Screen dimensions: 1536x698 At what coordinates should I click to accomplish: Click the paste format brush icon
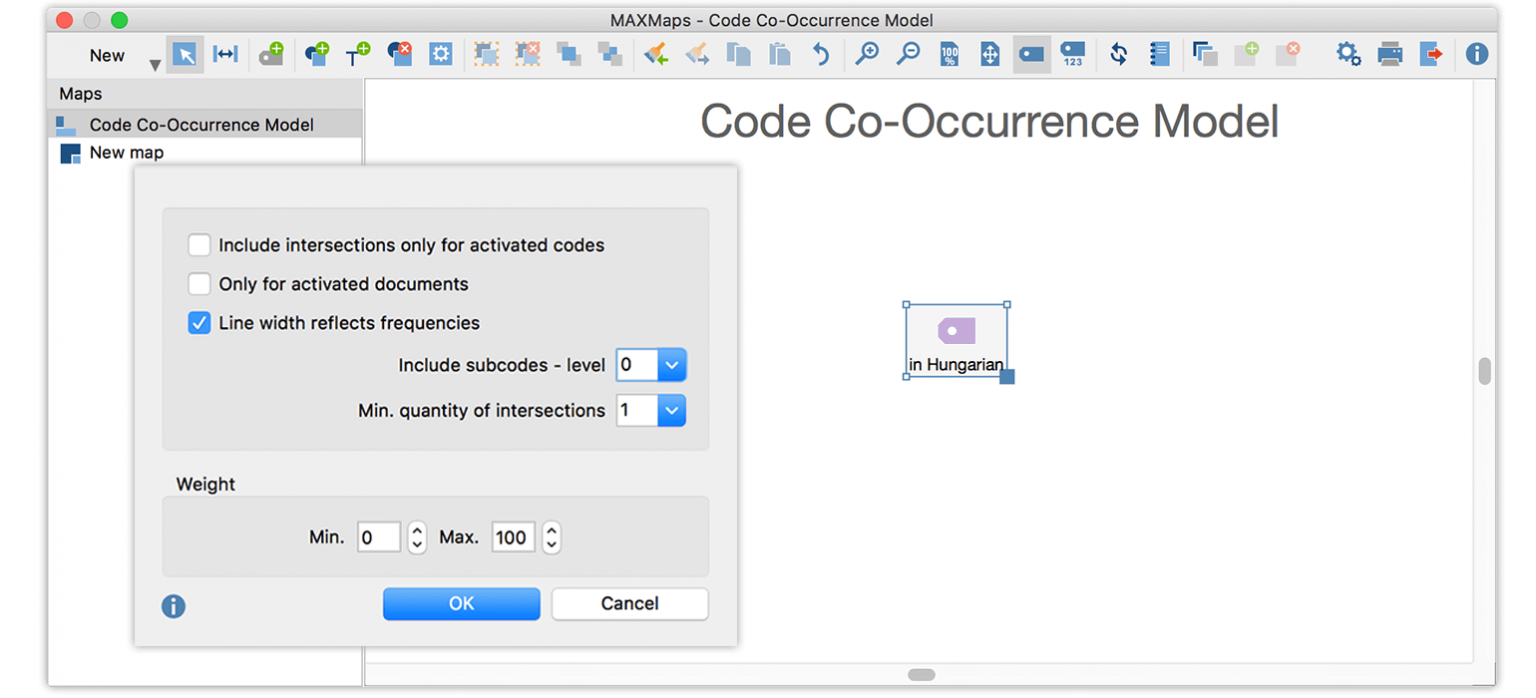[x=697, y=54]
